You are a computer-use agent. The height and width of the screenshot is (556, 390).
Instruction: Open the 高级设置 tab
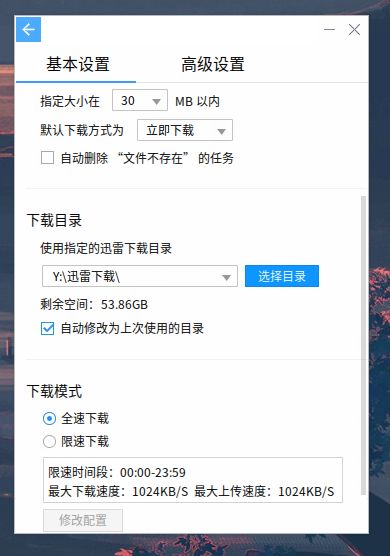coord(213,65)
